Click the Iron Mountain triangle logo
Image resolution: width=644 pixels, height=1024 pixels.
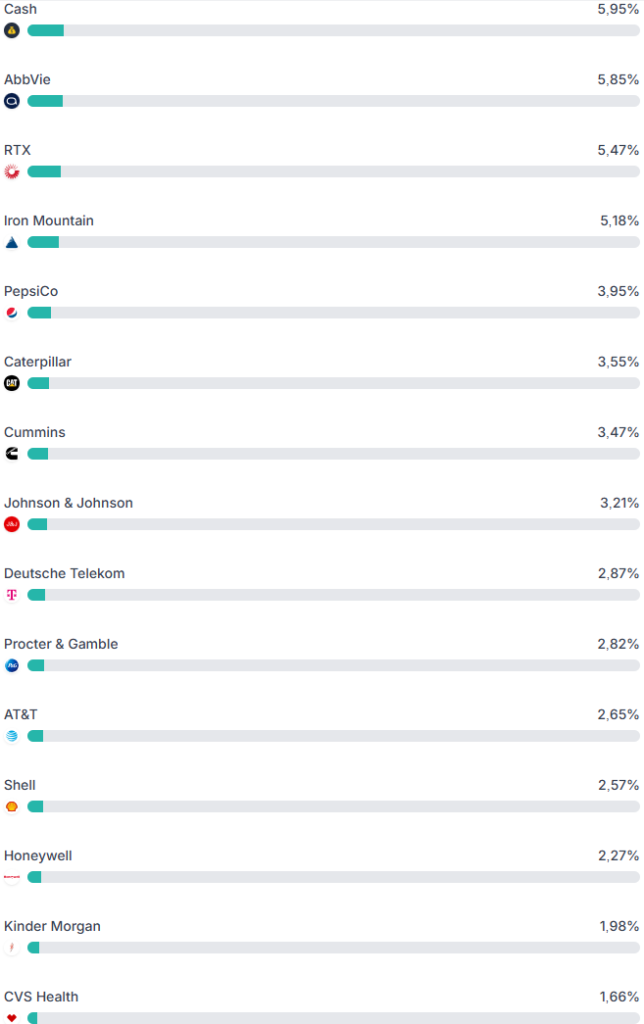[x=12, y=242]
